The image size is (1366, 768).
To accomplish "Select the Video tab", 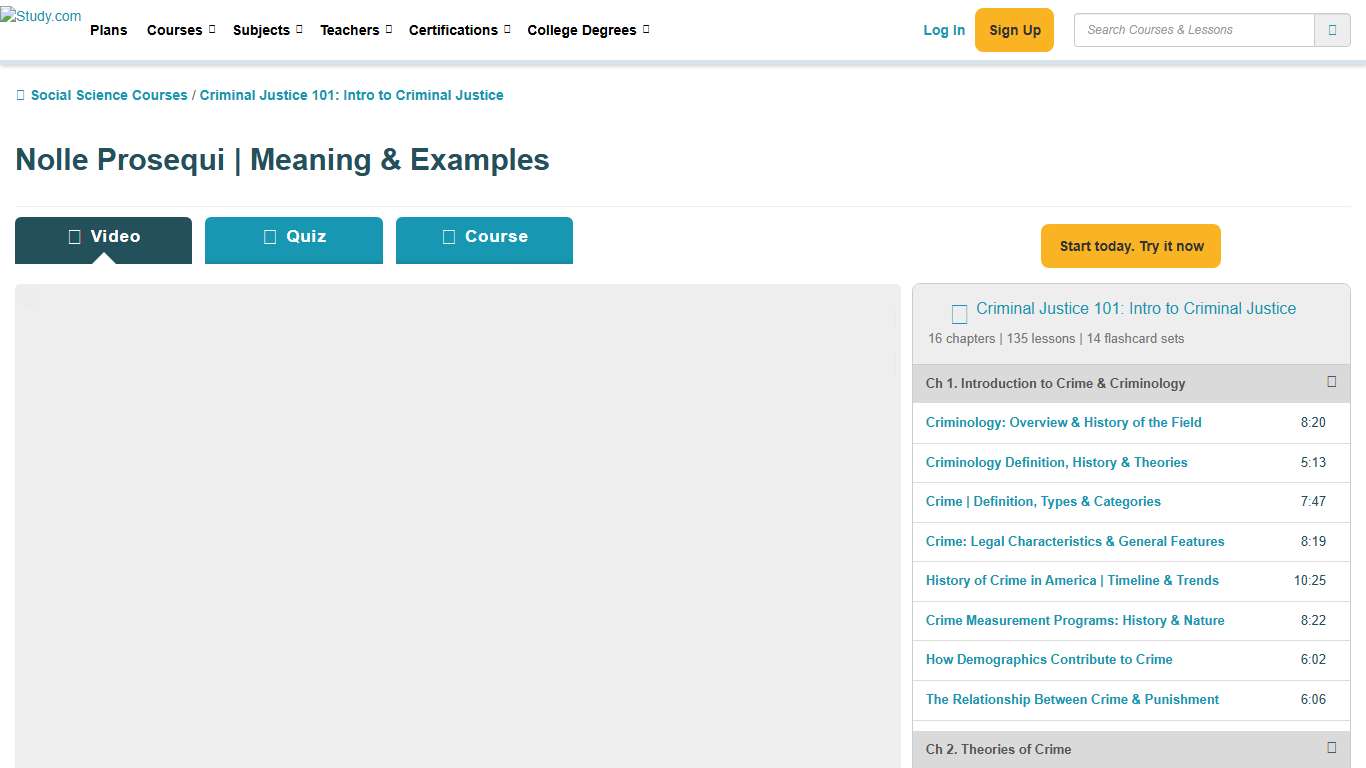I will 103,238.
